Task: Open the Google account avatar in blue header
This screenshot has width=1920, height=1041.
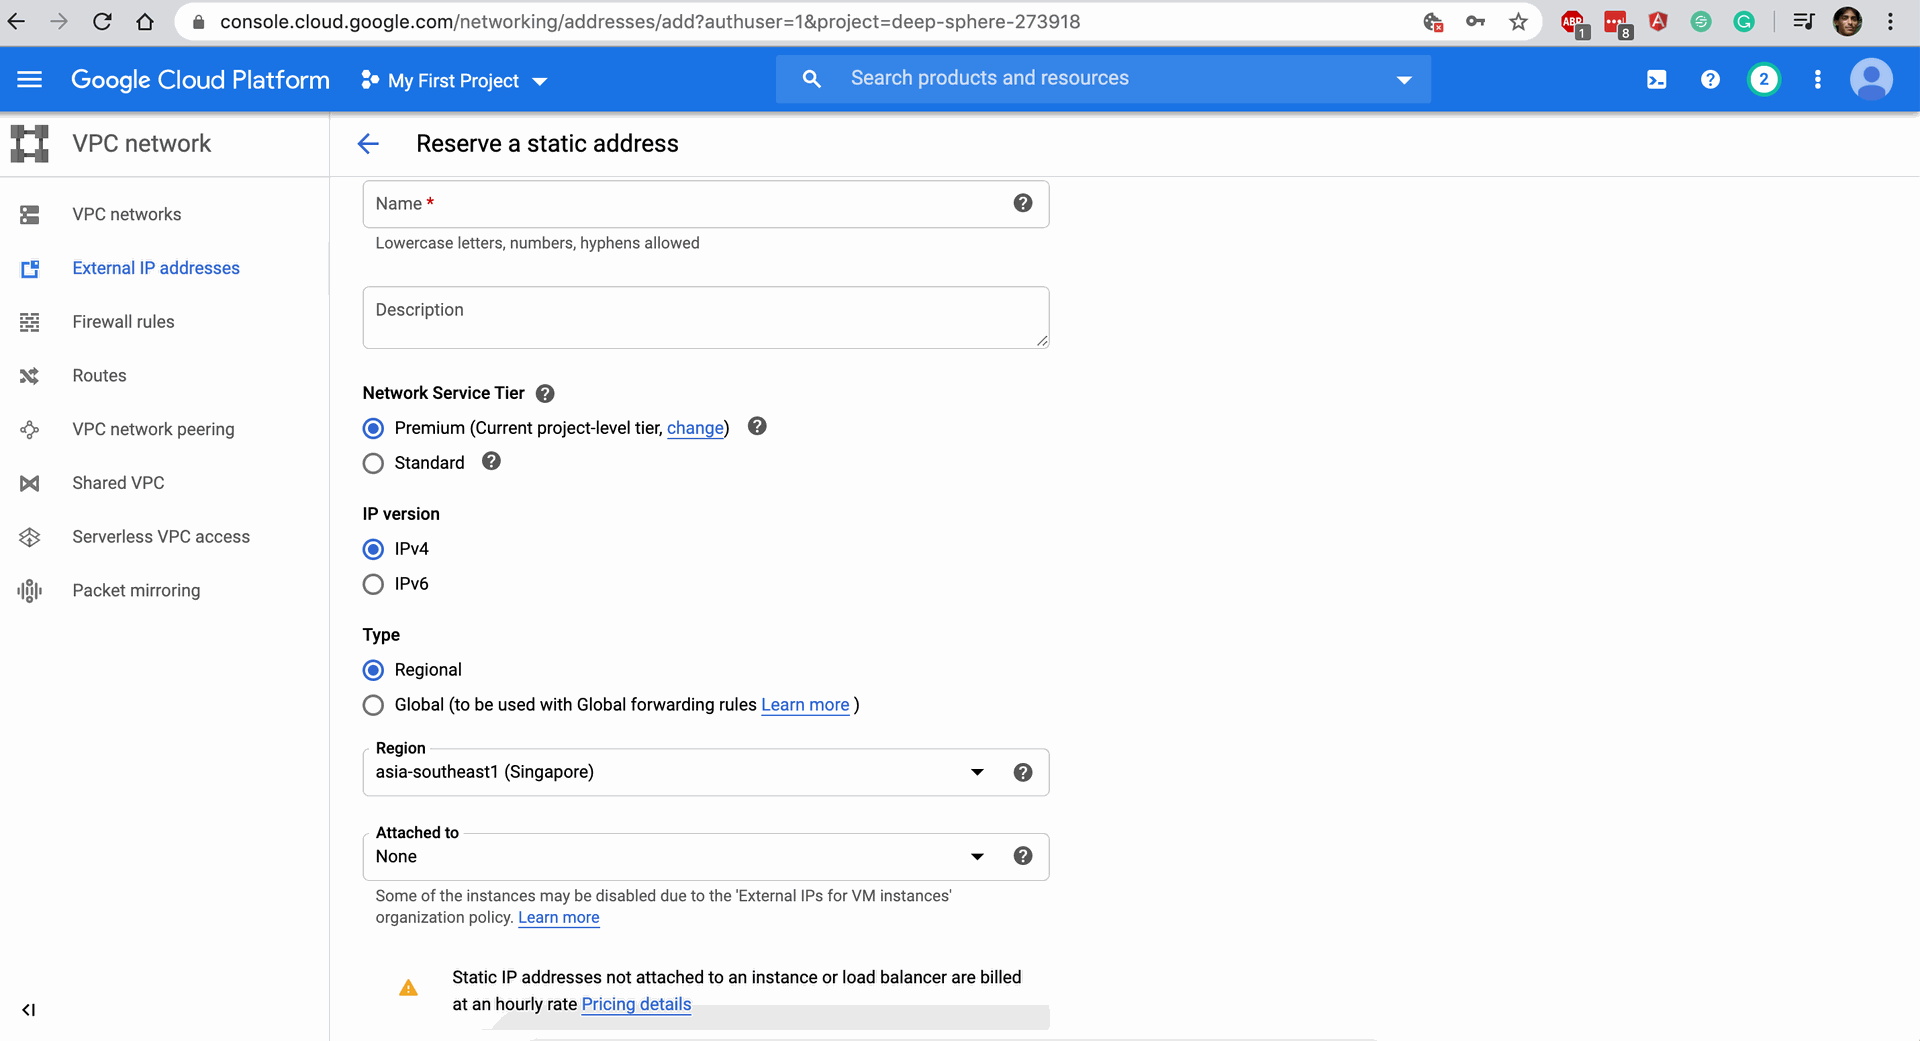Action: click(1871, 80)
